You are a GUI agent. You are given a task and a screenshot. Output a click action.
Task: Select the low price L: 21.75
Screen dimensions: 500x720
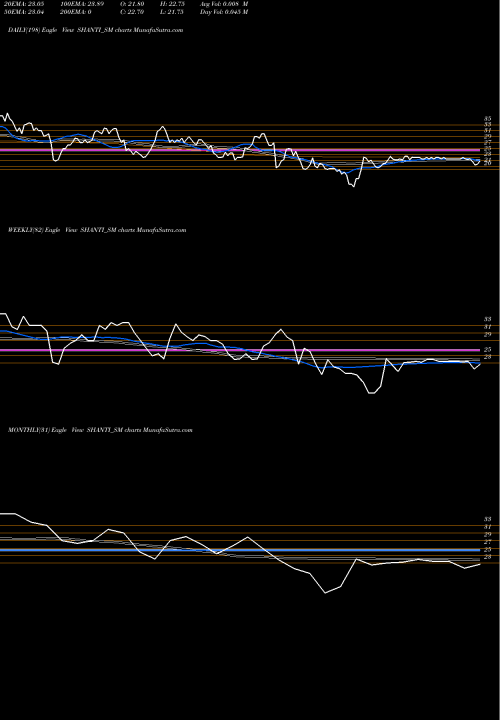(172, 12)
